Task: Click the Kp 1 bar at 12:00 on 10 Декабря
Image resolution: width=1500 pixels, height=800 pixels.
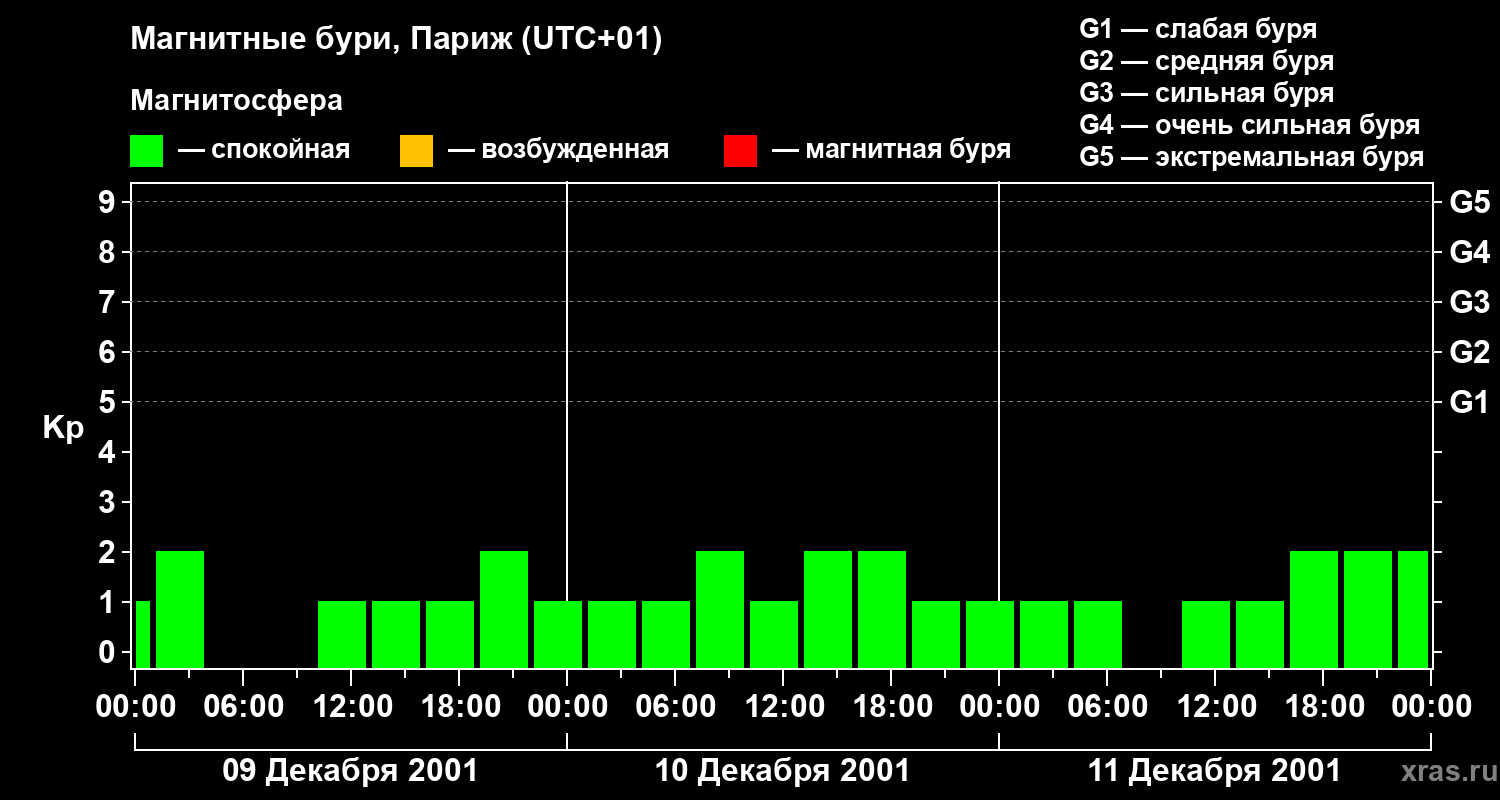Action: tap(774, 635)
